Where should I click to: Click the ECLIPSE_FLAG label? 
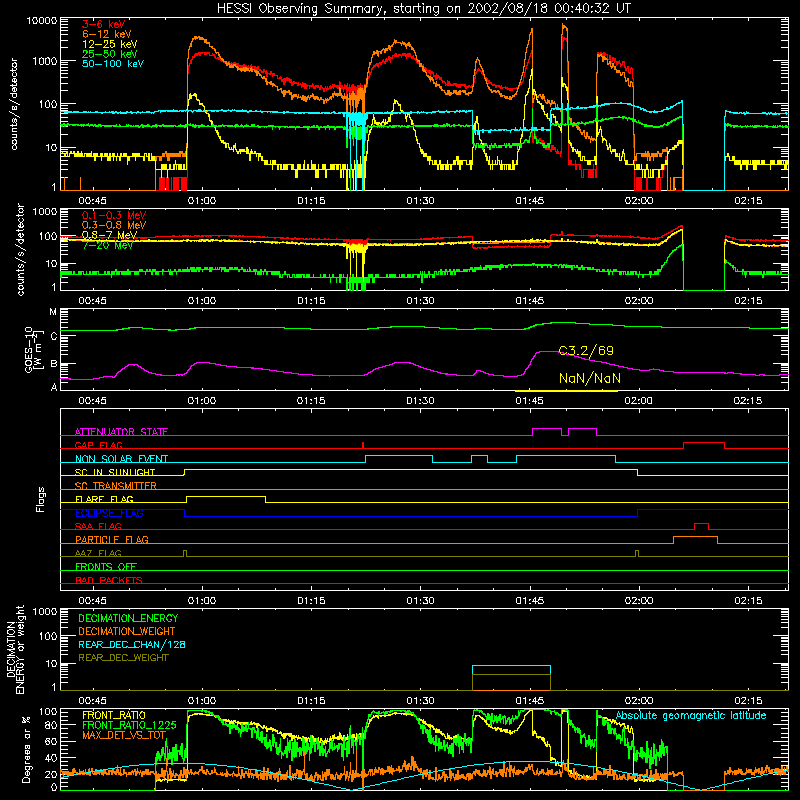109,513
